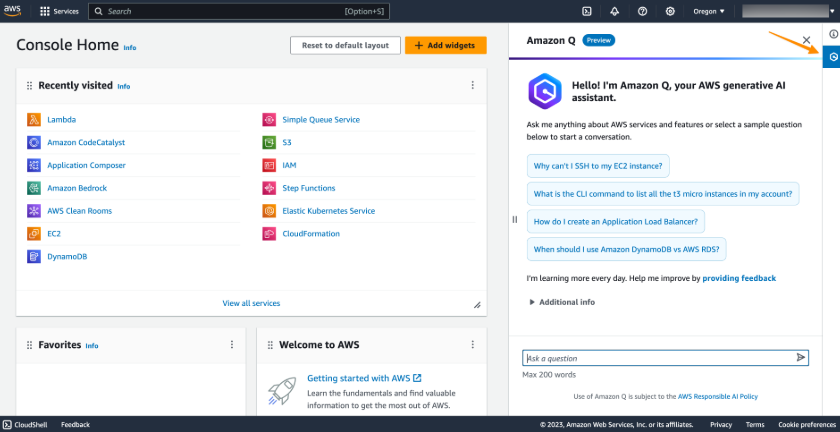Screen dimensions: 840x432
Task: Open the AWS Responsible AI Policy
Action: (718, 397)
